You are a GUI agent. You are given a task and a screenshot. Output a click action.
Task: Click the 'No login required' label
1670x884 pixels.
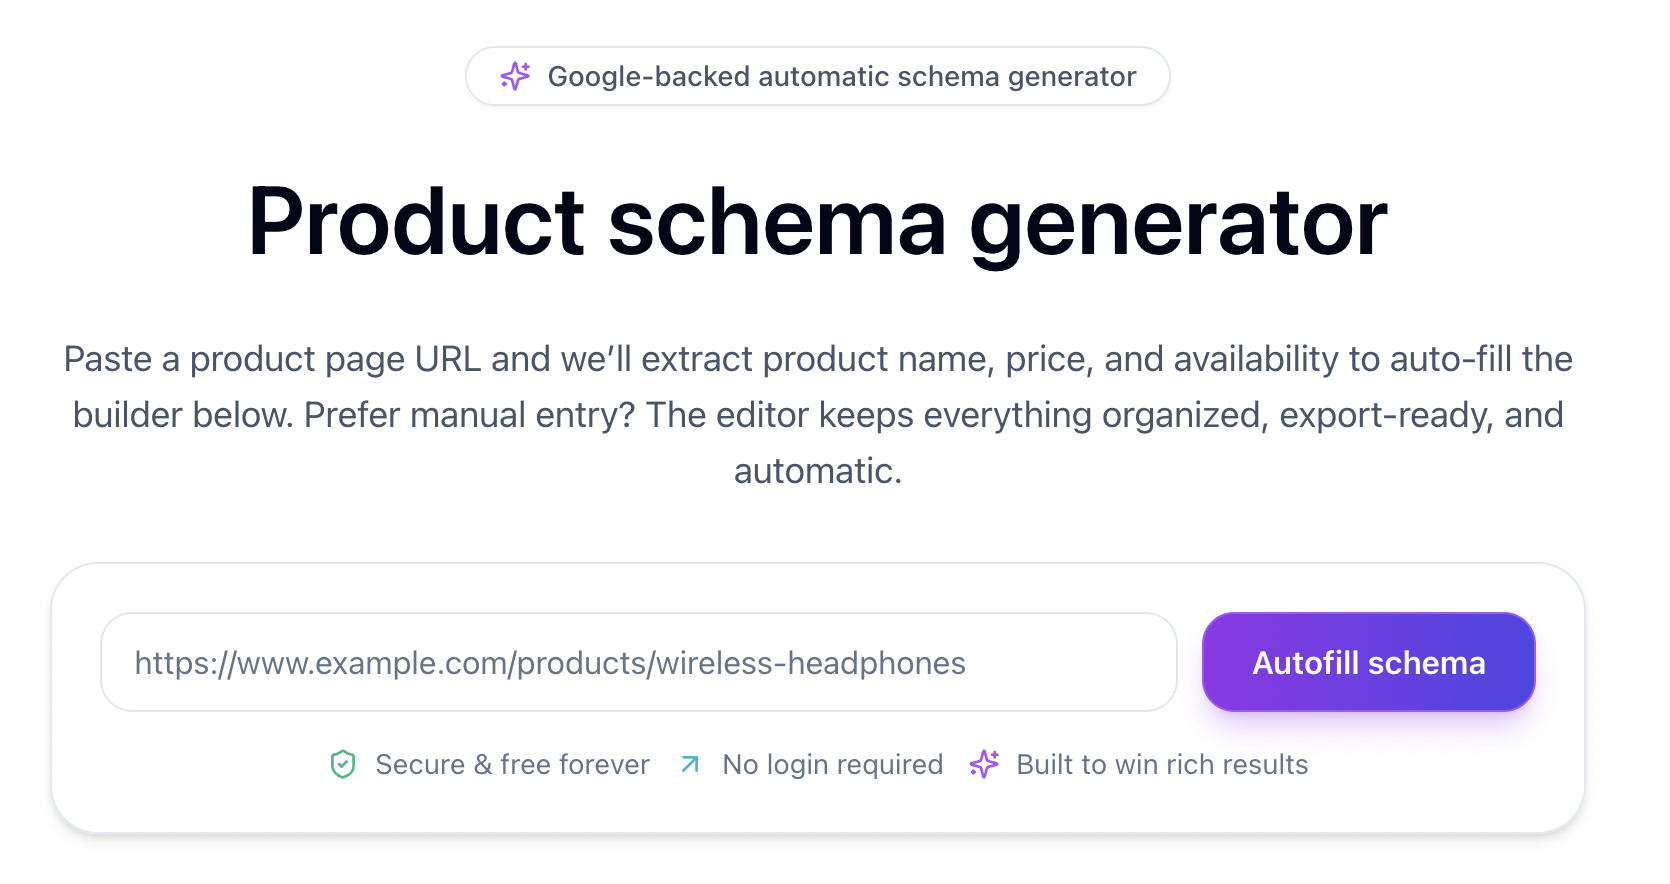tap(832, 765)
